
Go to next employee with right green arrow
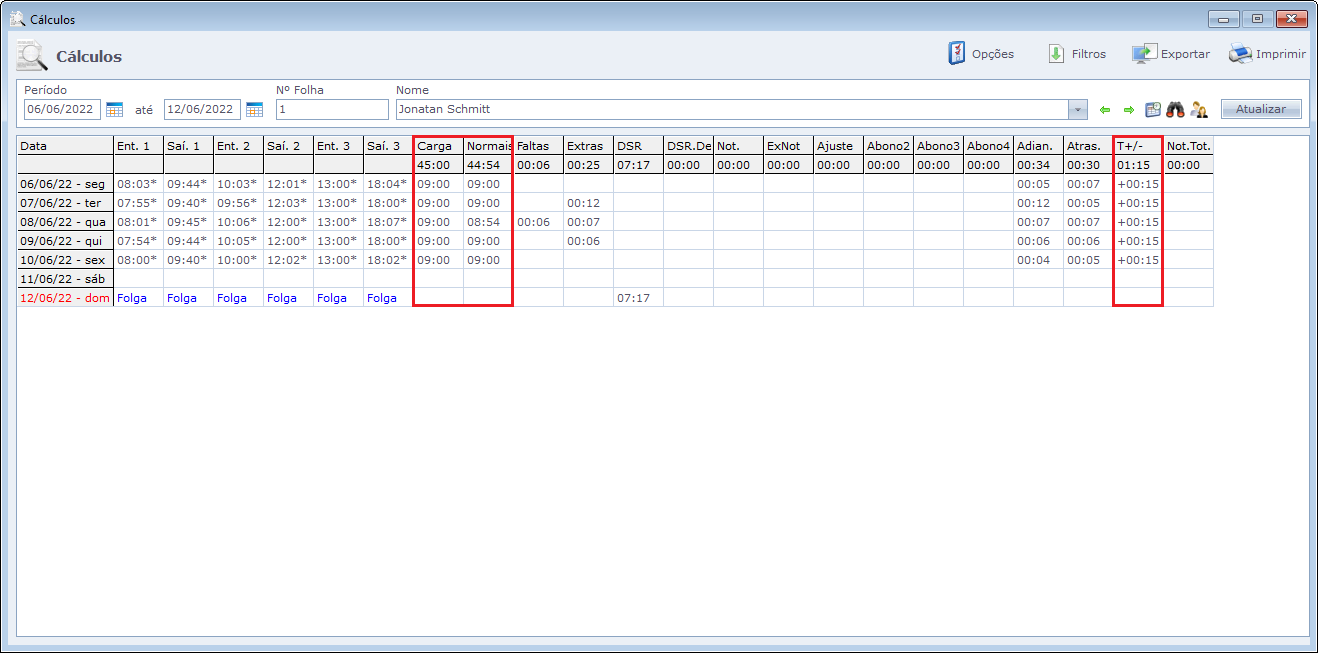pyautogui.click(x=1128, y=109)
